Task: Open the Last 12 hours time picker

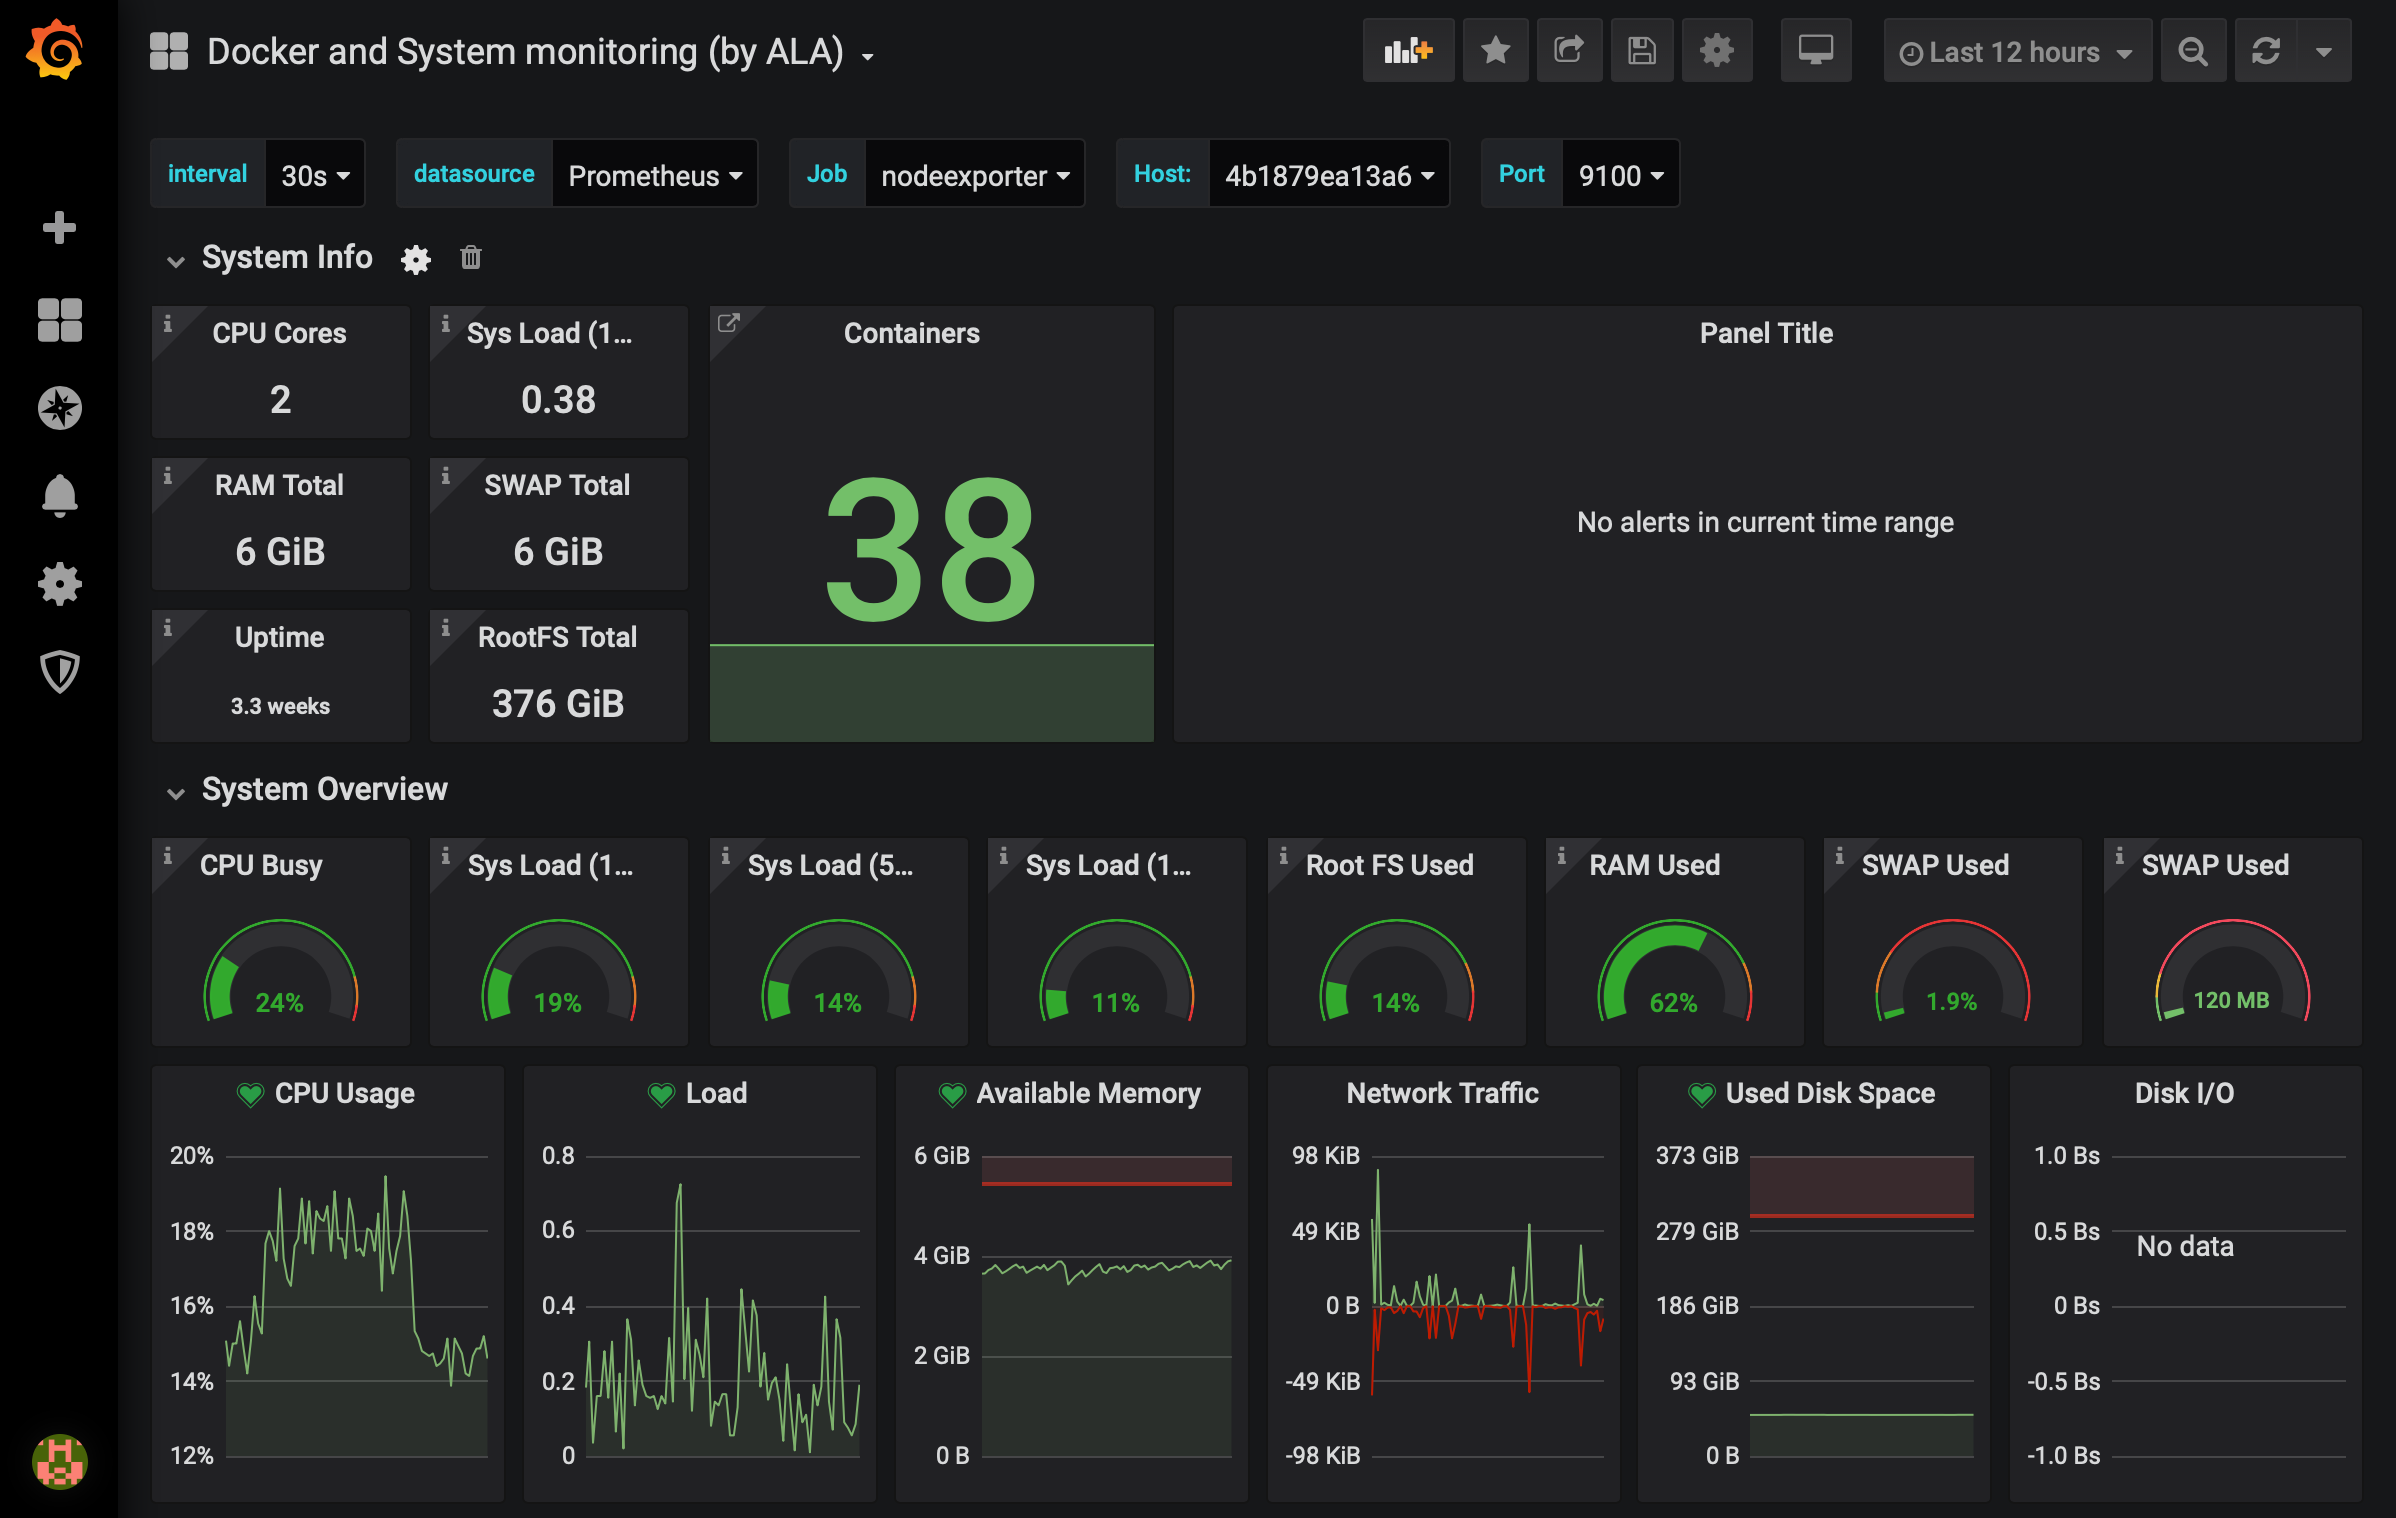Action: coord(2016,52)
